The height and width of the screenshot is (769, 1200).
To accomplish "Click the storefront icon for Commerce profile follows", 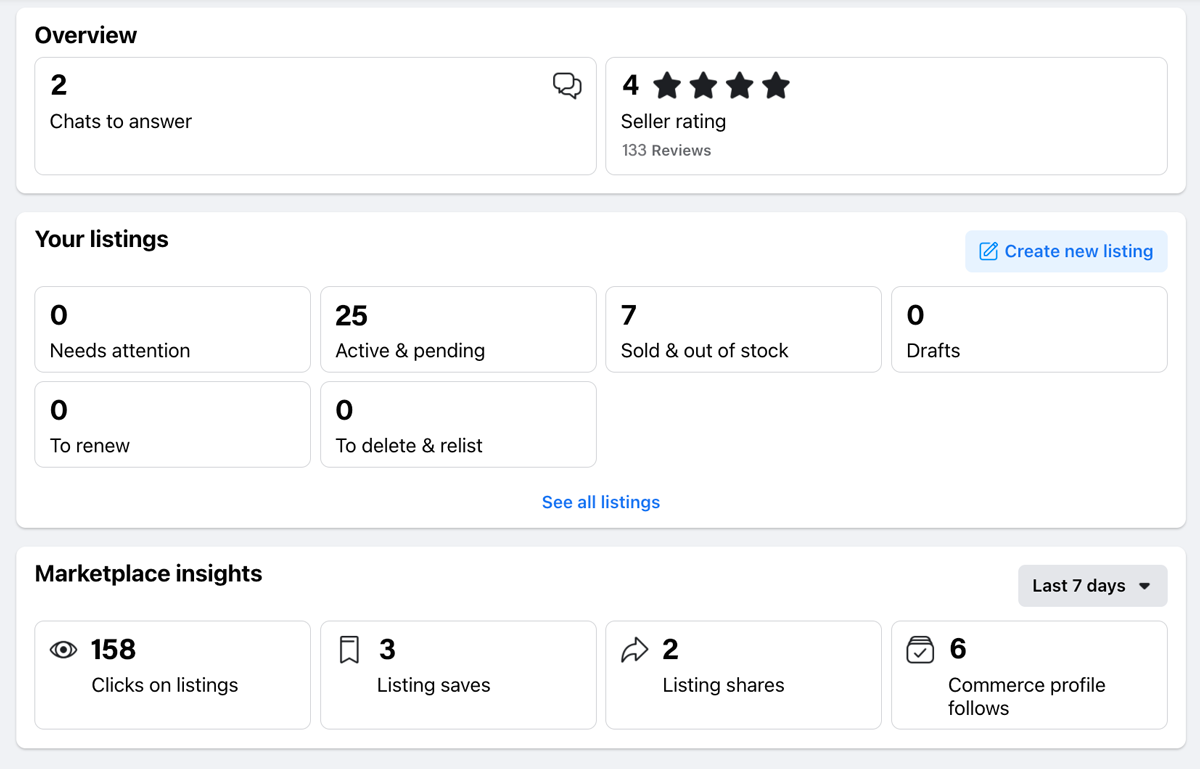I will [921, 649].
